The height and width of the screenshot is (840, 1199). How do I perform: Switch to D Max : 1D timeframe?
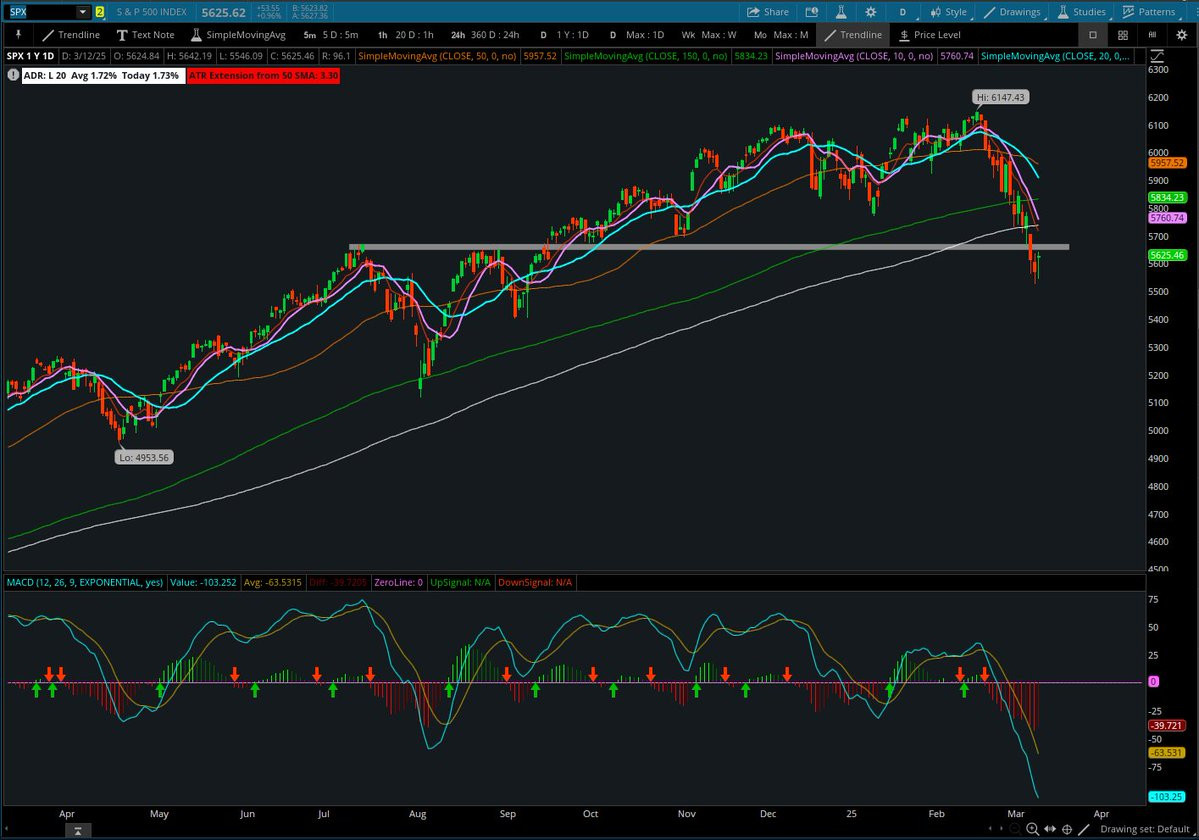click(636, 34)
